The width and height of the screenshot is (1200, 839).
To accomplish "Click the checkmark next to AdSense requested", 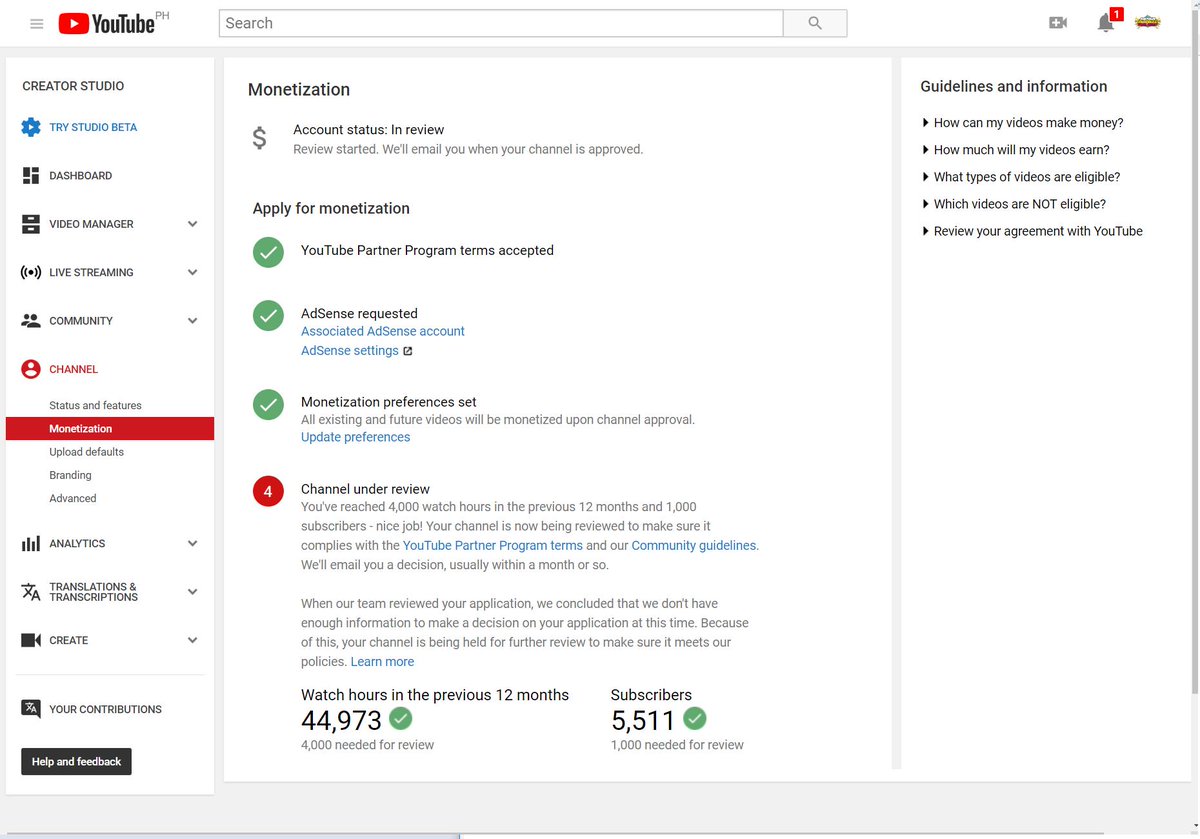I will [x=268, y=316].
